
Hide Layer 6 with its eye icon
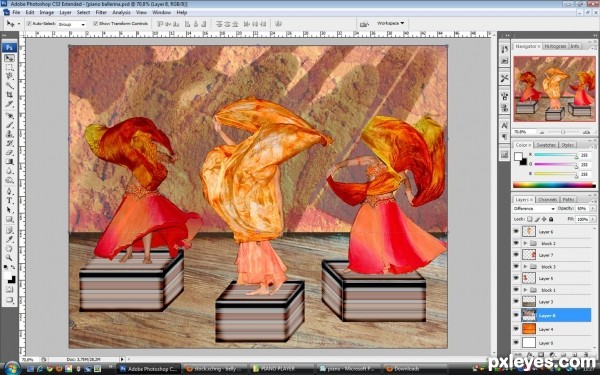[x=516, y=232]
